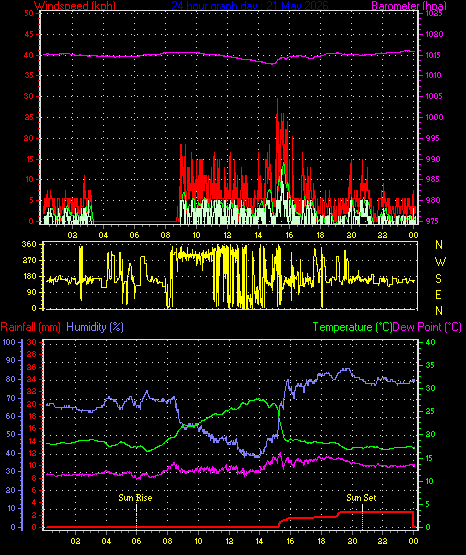Click the 990 barometer axis value
The height and width of the screenshot is (555, 466).
coord(433,159)
